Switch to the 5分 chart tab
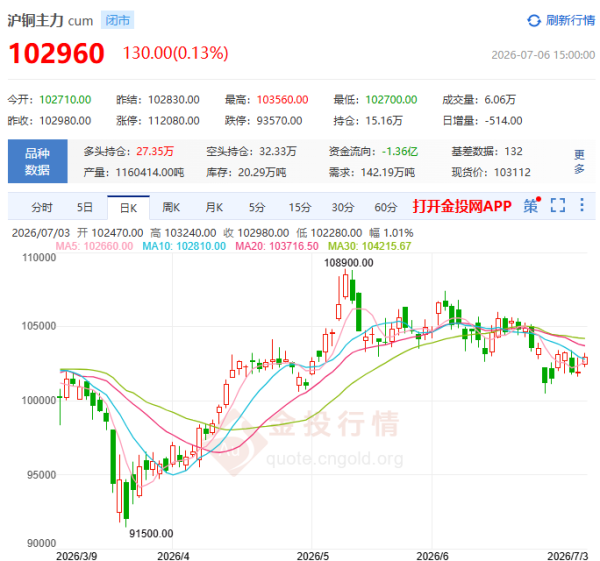The height and width of the screenshot is (561, 600). pos(257,207)
